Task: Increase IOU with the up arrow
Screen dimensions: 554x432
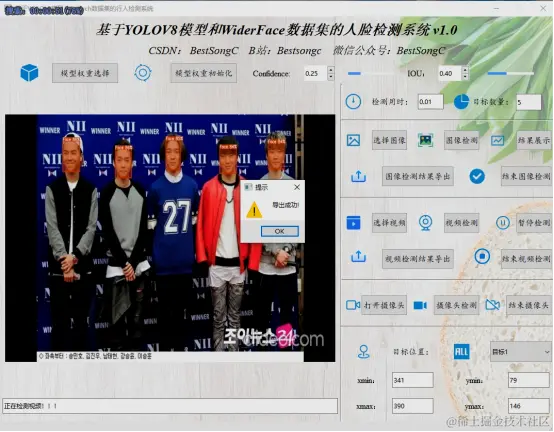Action: click(465, 70)
